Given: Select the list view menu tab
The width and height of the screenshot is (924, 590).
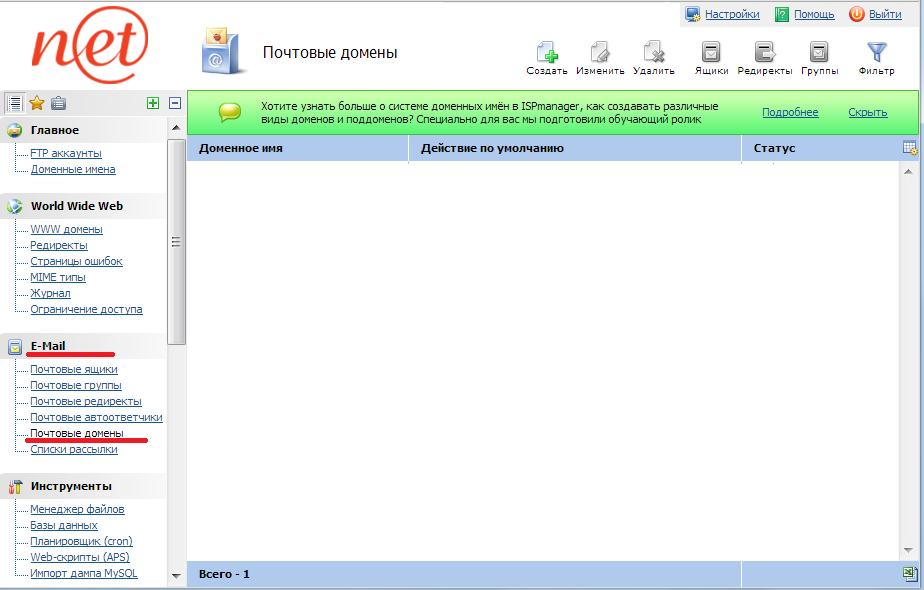Looking at the screenshot, I should (x=15, y=103).
